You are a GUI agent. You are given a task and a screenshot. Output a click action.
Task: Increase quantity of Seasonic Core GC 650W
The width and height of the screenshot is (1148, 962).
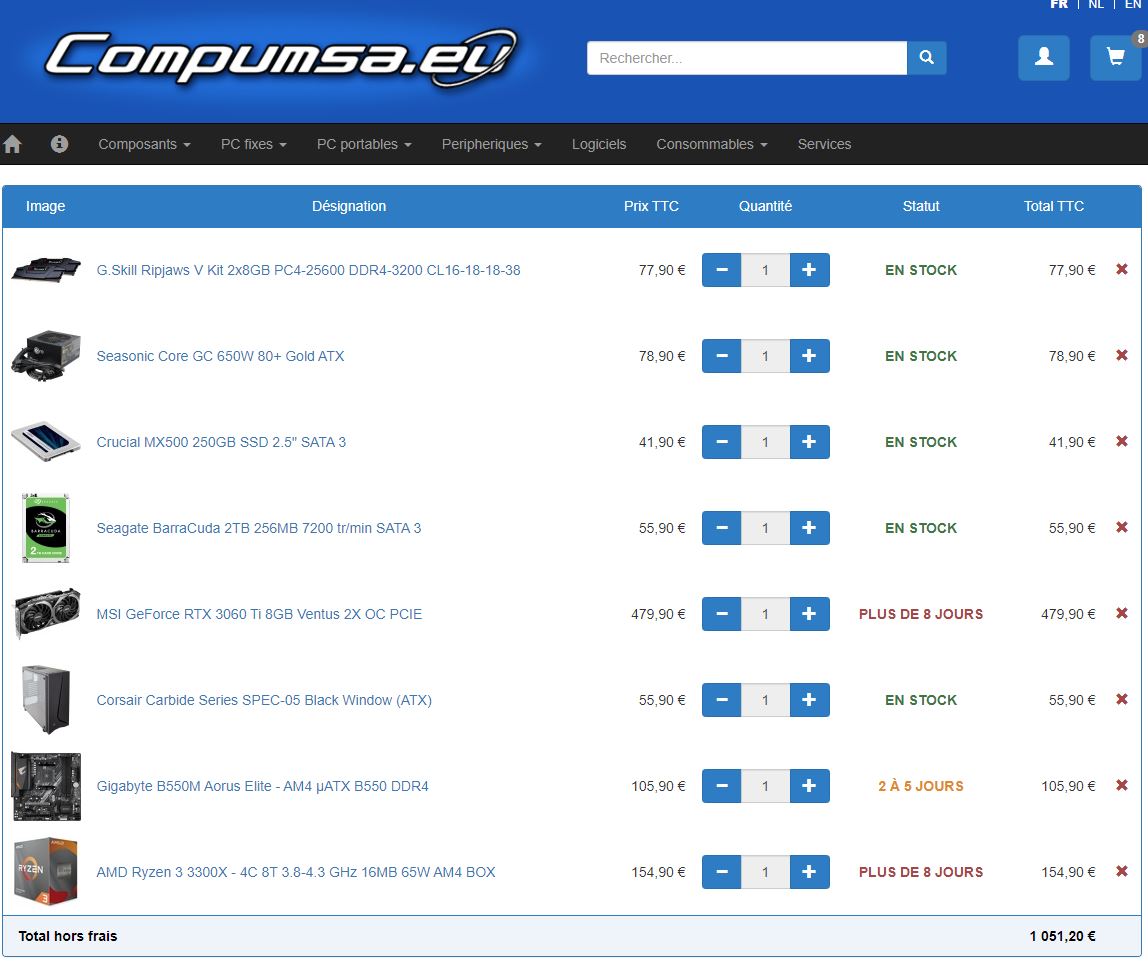click(x=809, y=356)
